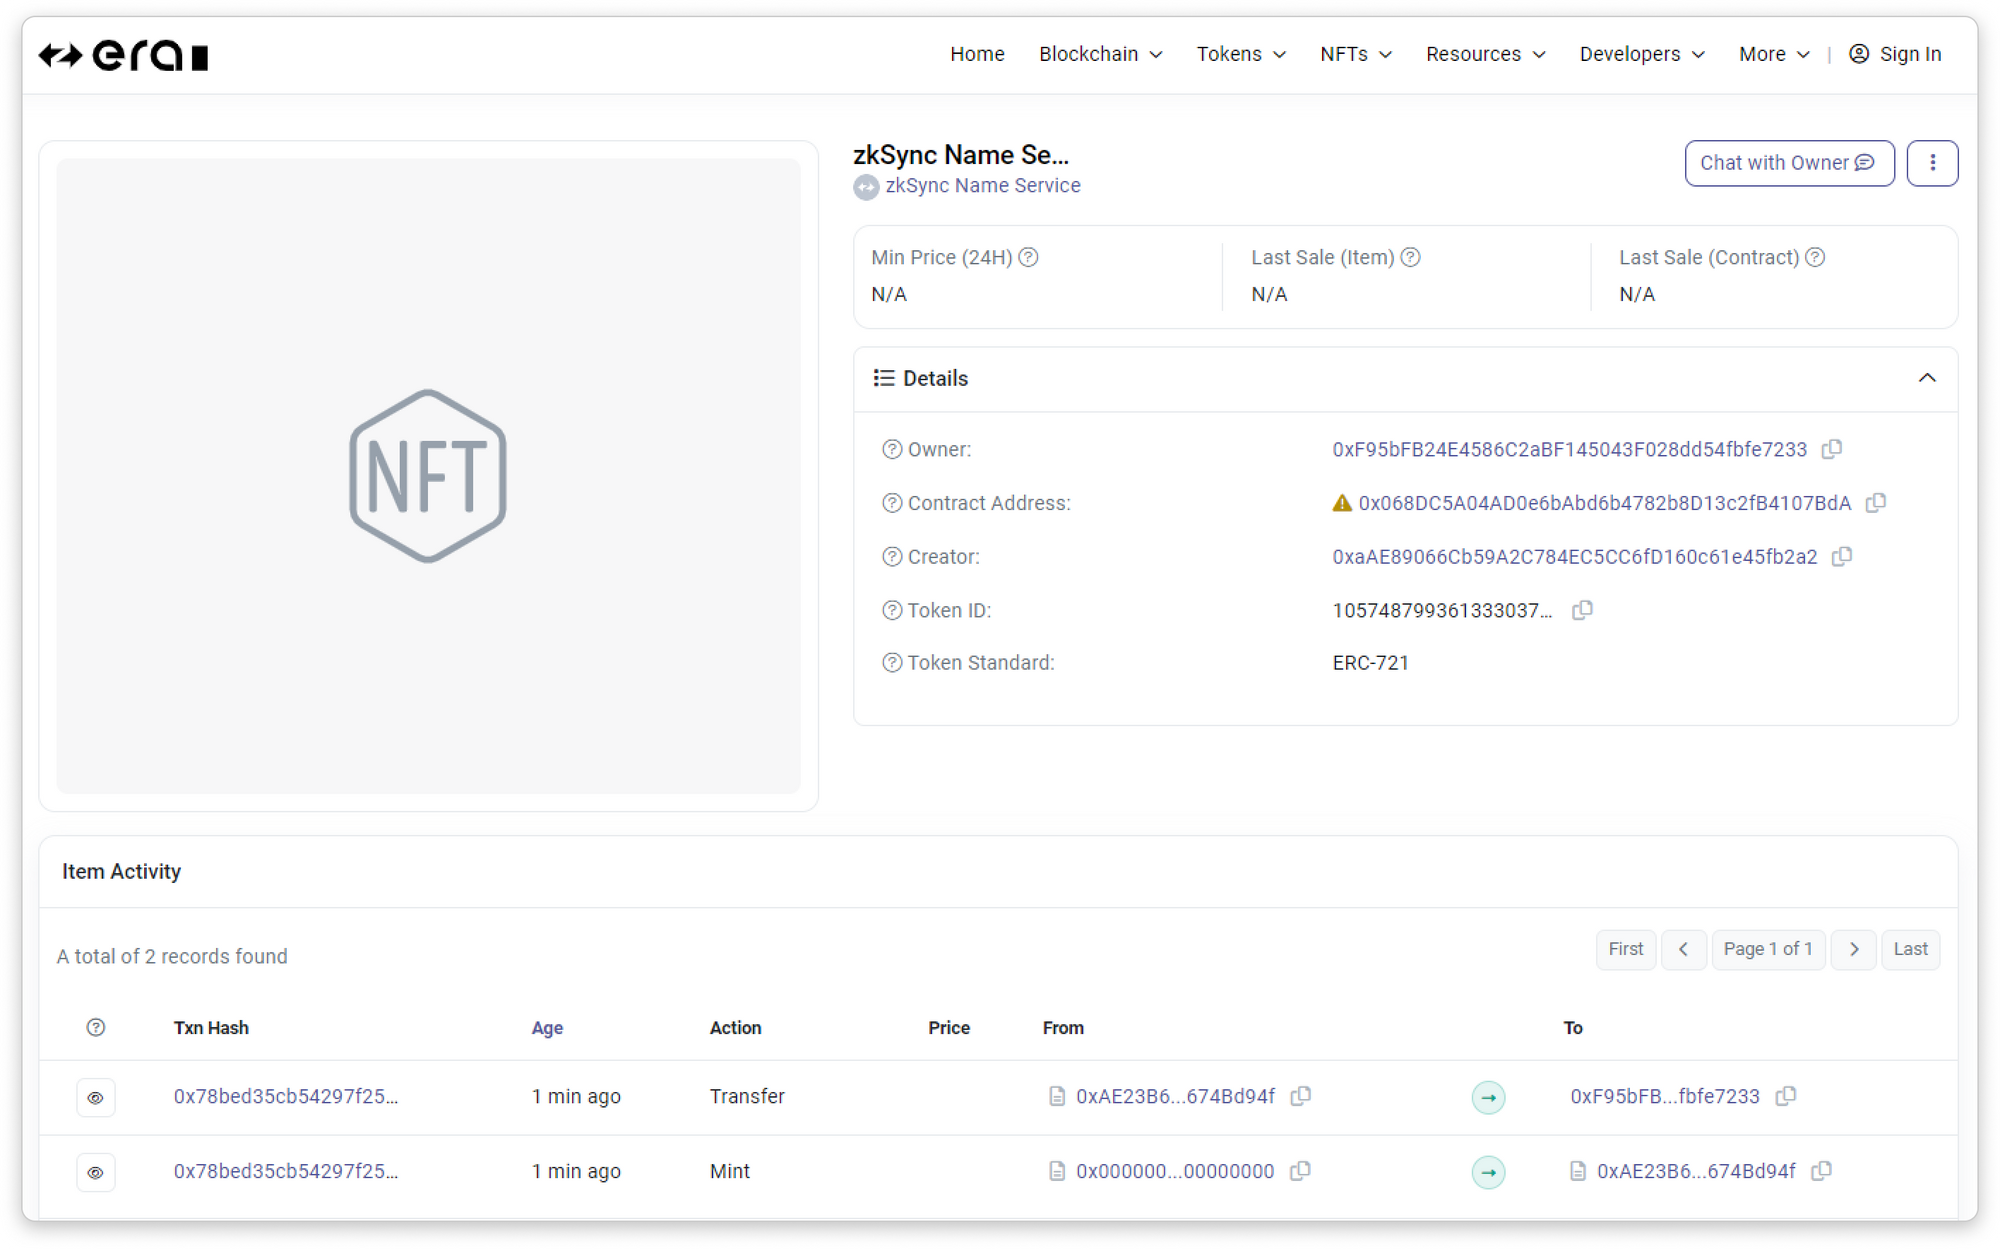This screenshot has height=1249, width=2000.
Task: Go to the Home menu item
Action: point(976,54)
